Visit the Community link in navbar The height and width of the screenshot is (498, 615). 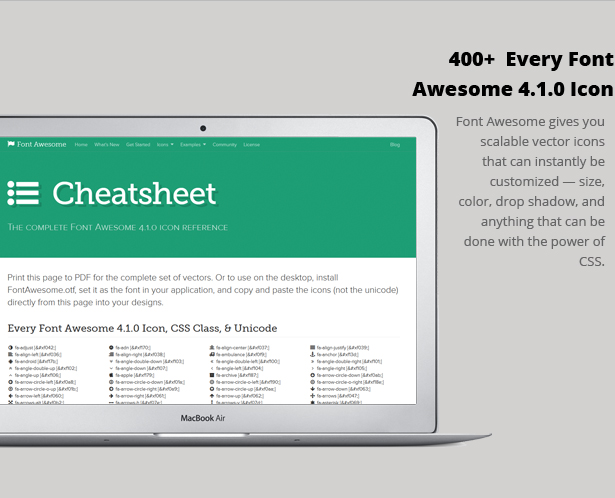pyautogui.click(x=225, y=144)
